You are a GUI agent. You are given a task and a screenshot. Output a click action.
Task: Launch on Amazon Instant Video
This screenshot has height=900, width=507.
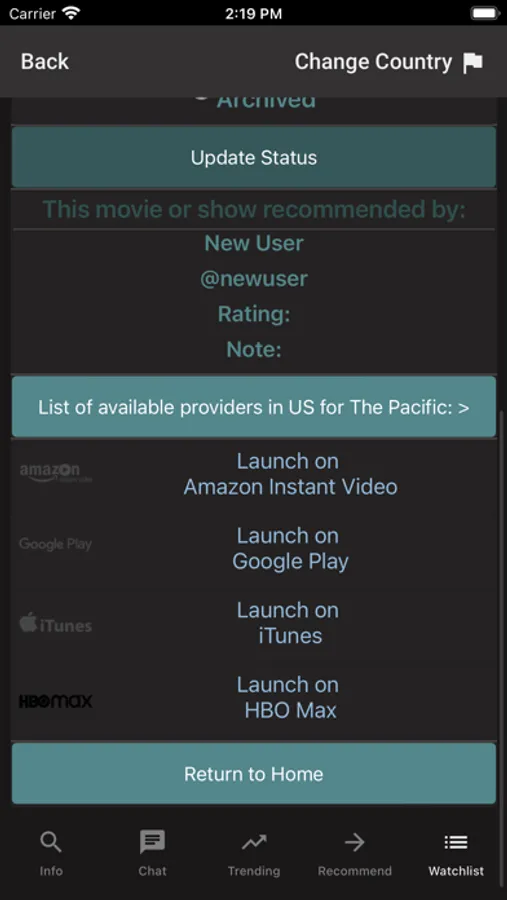pos(290,474)
